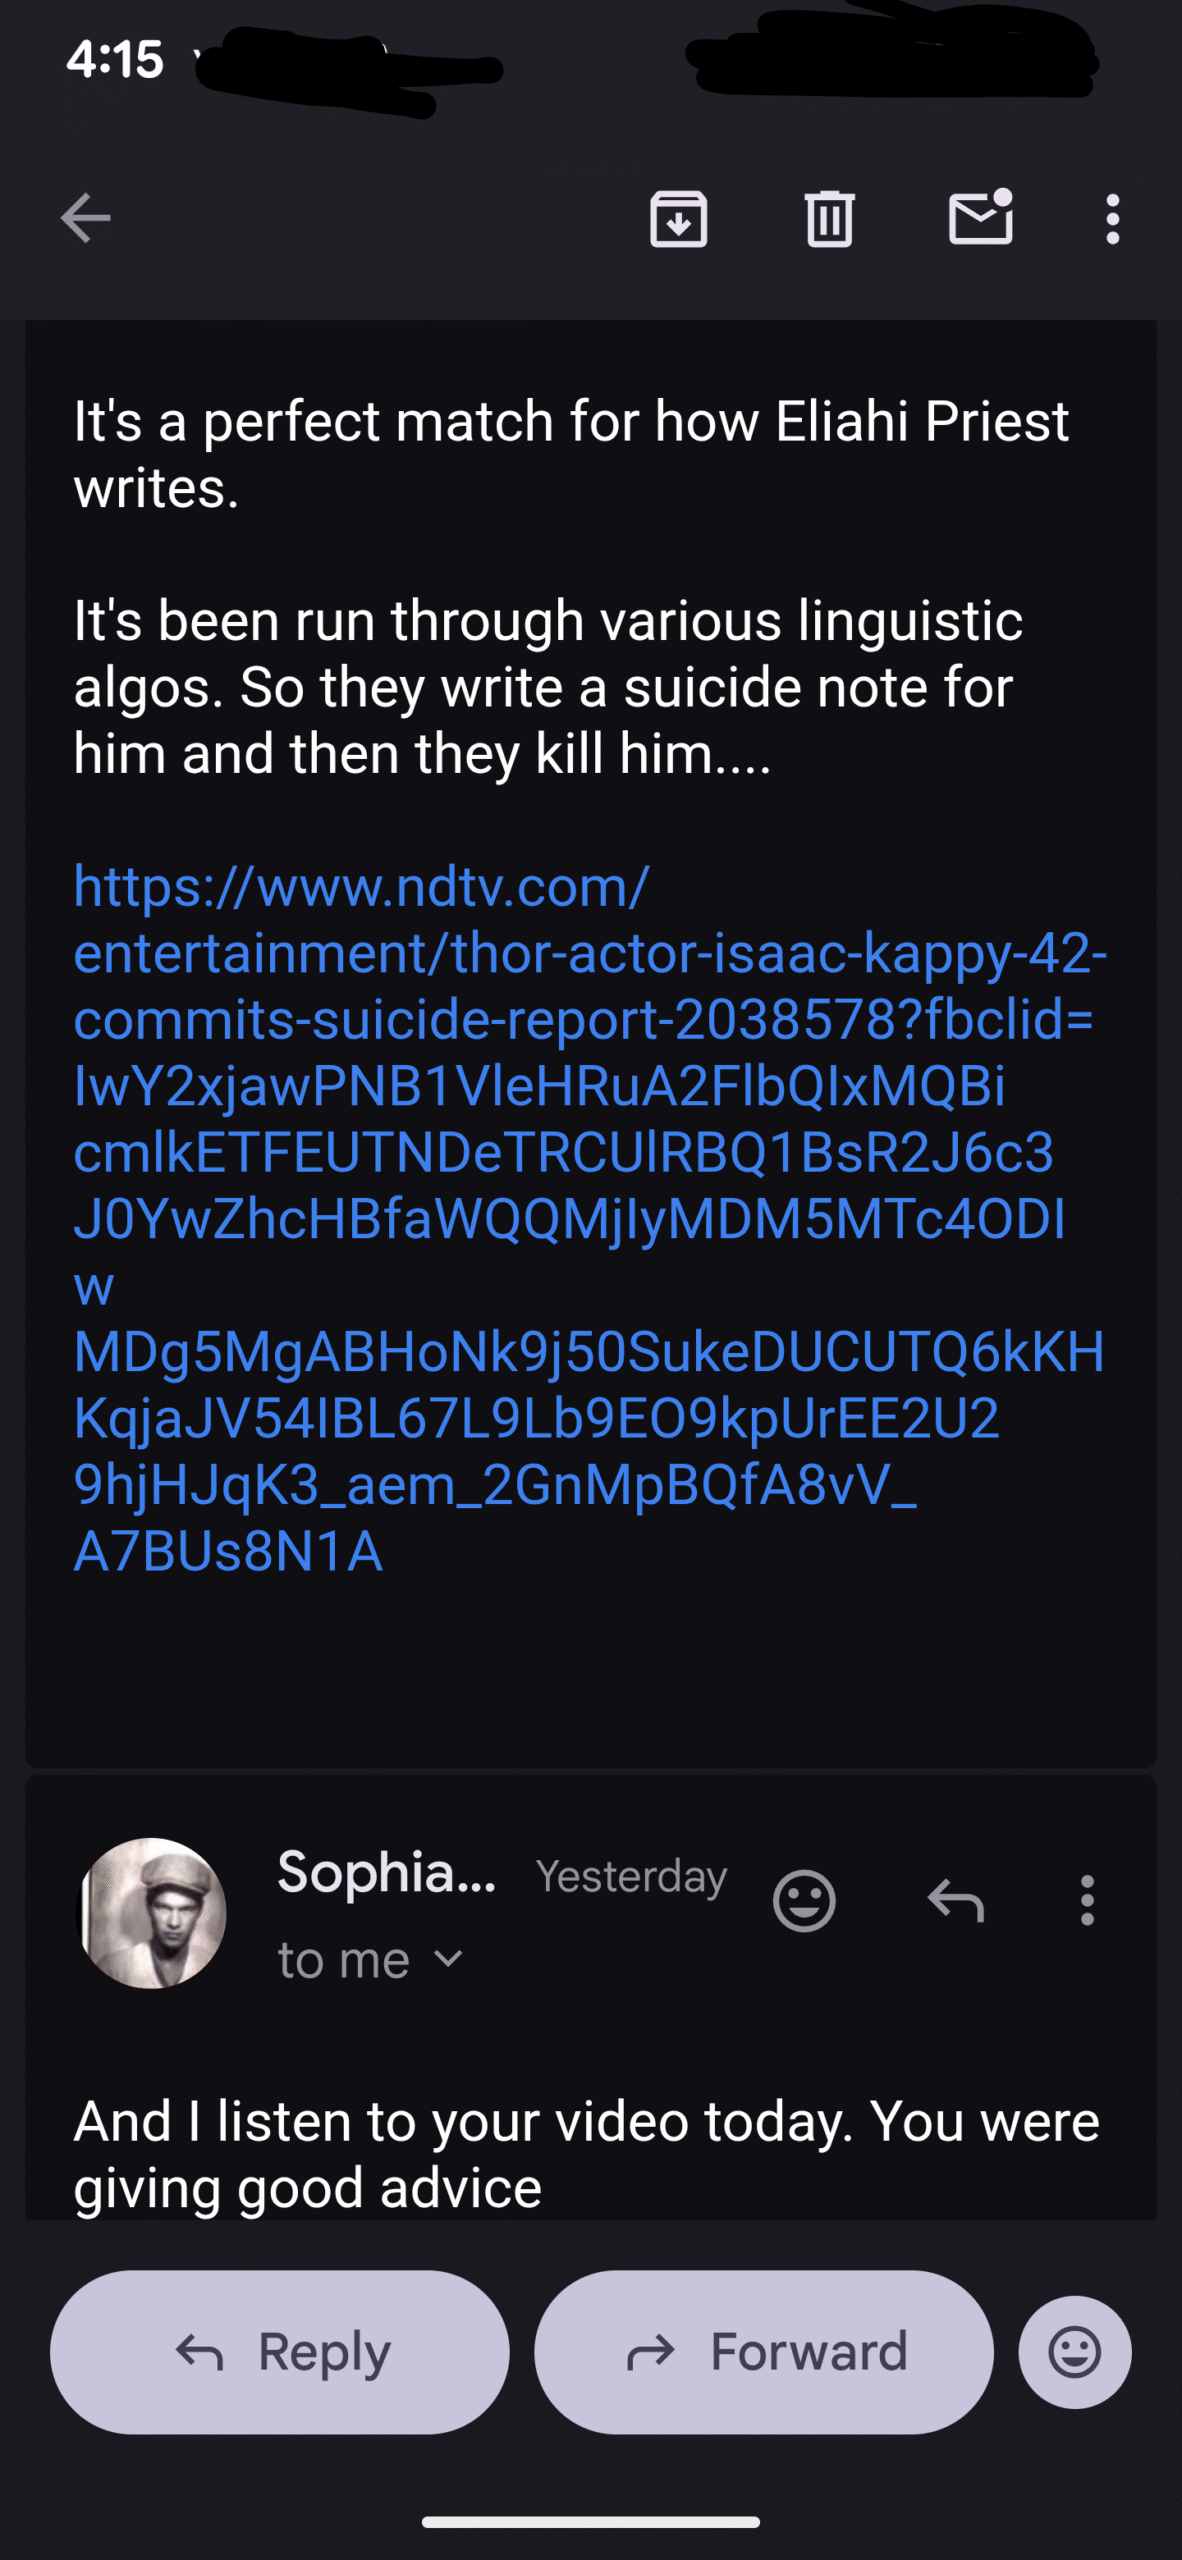Screen dimensions: 1182x2560
Task: View Sophia's profile picture
Action: click(153, 1912)
